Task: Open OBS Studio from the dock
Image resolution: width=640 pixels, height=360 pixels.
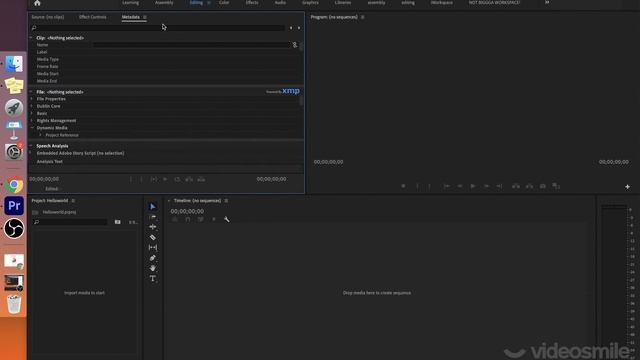Action: 14,228
